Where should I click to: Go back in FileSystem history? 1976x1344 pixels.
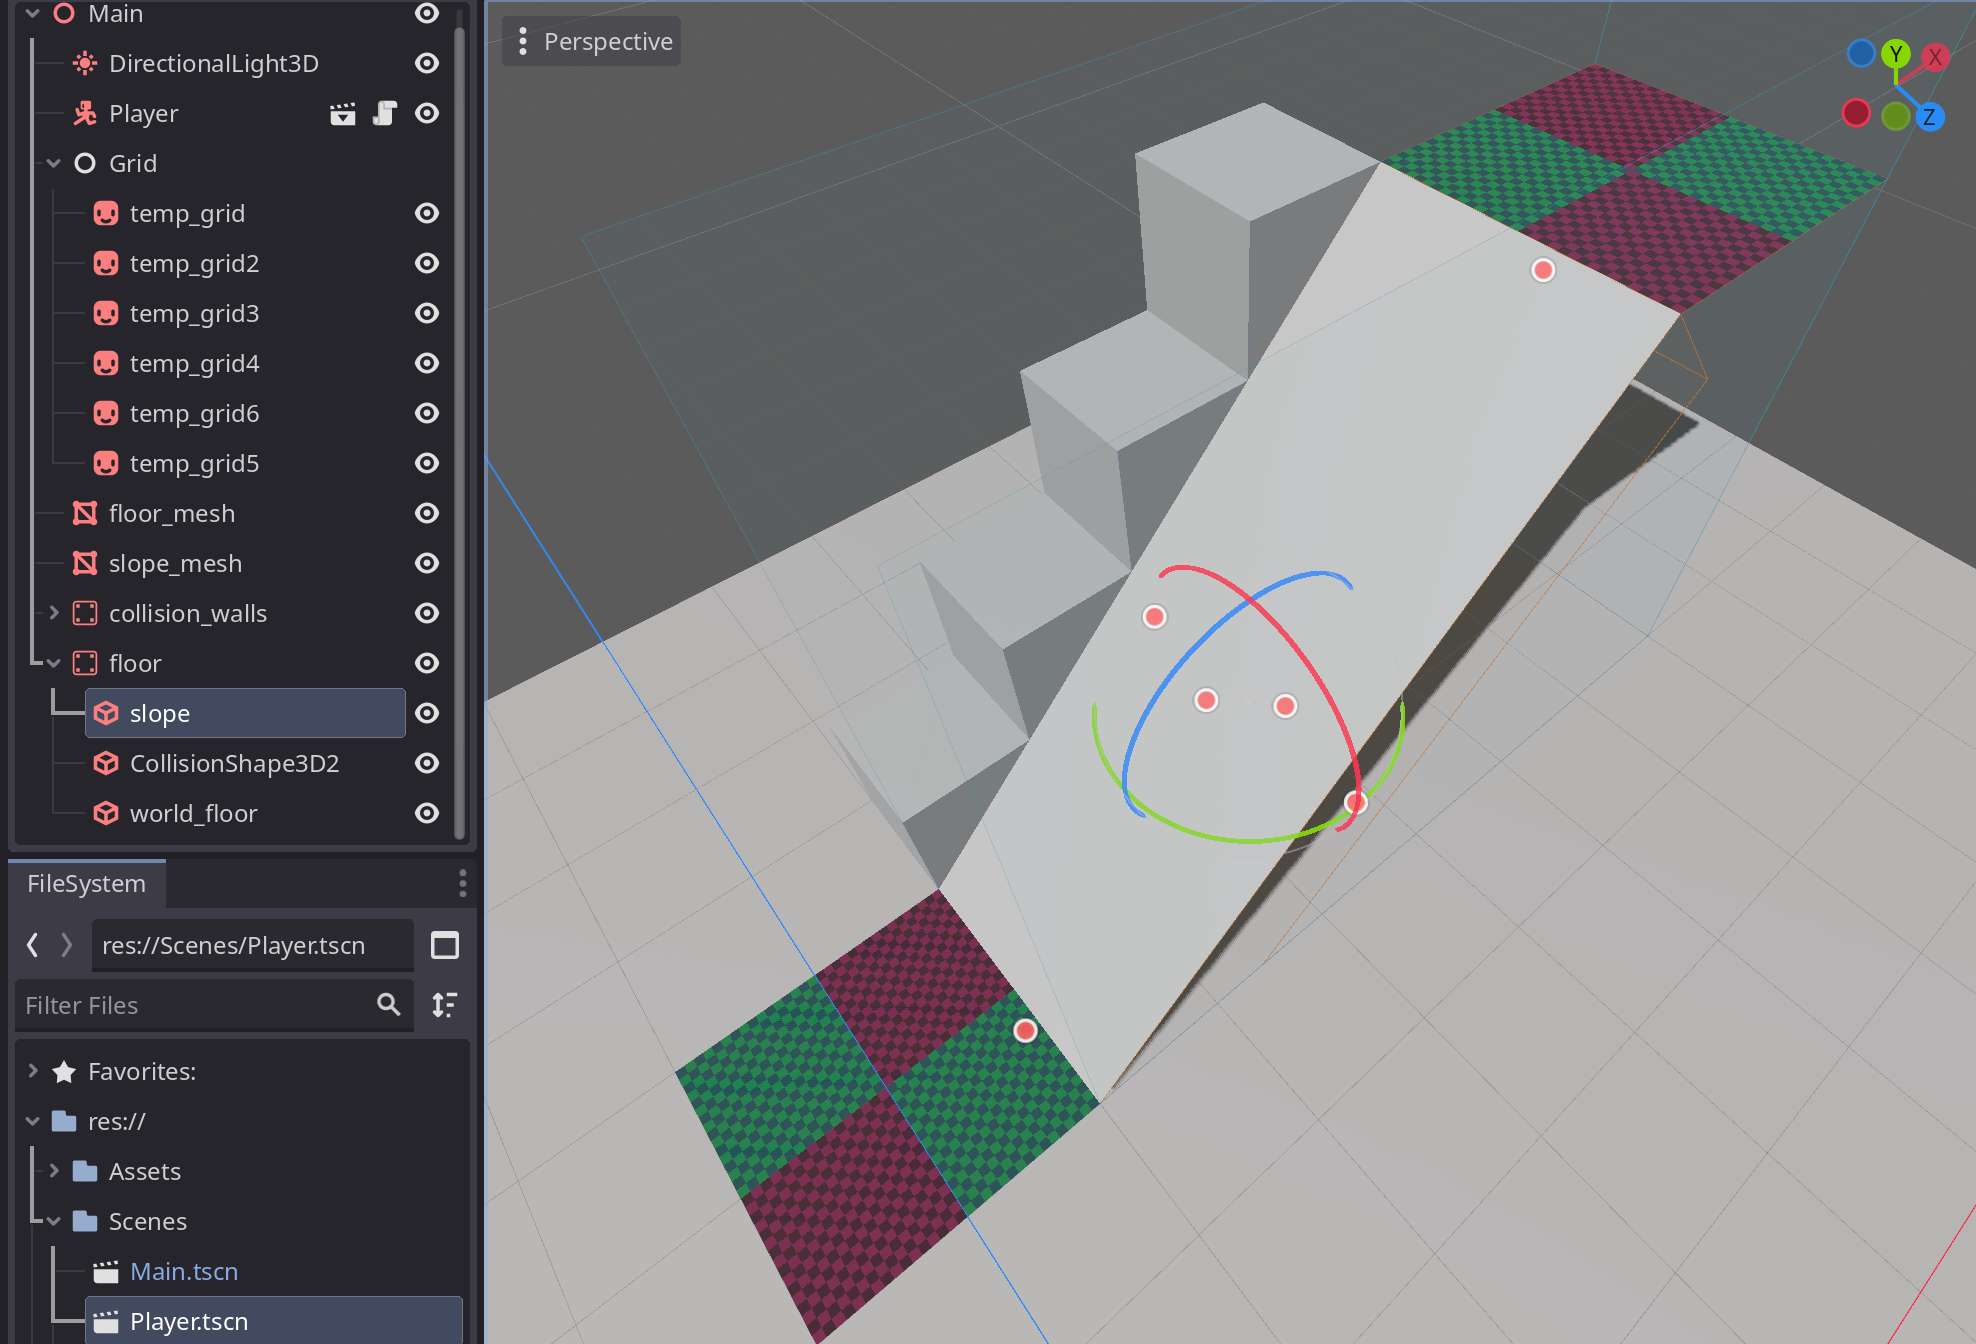point(33,945)
